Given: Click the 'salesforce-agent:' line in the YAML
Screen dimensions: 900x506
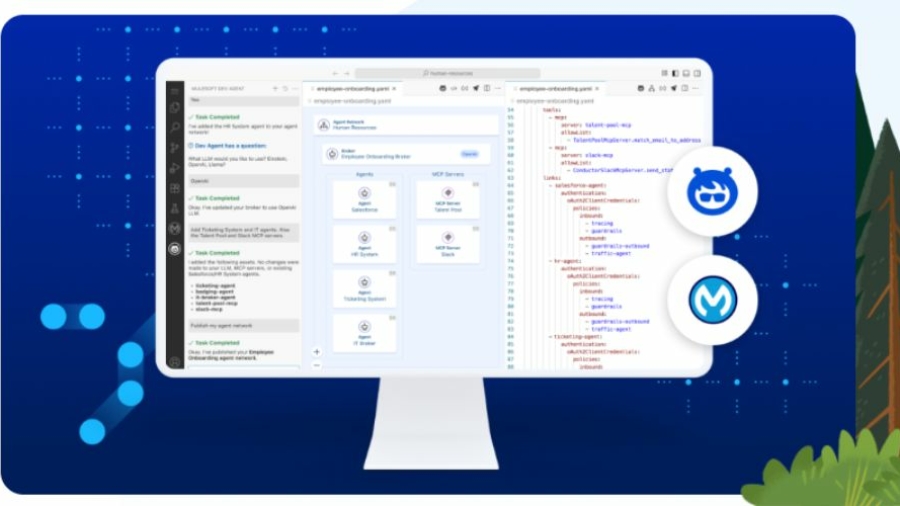Looking at the screenshot, I should (x=580, y=186).
